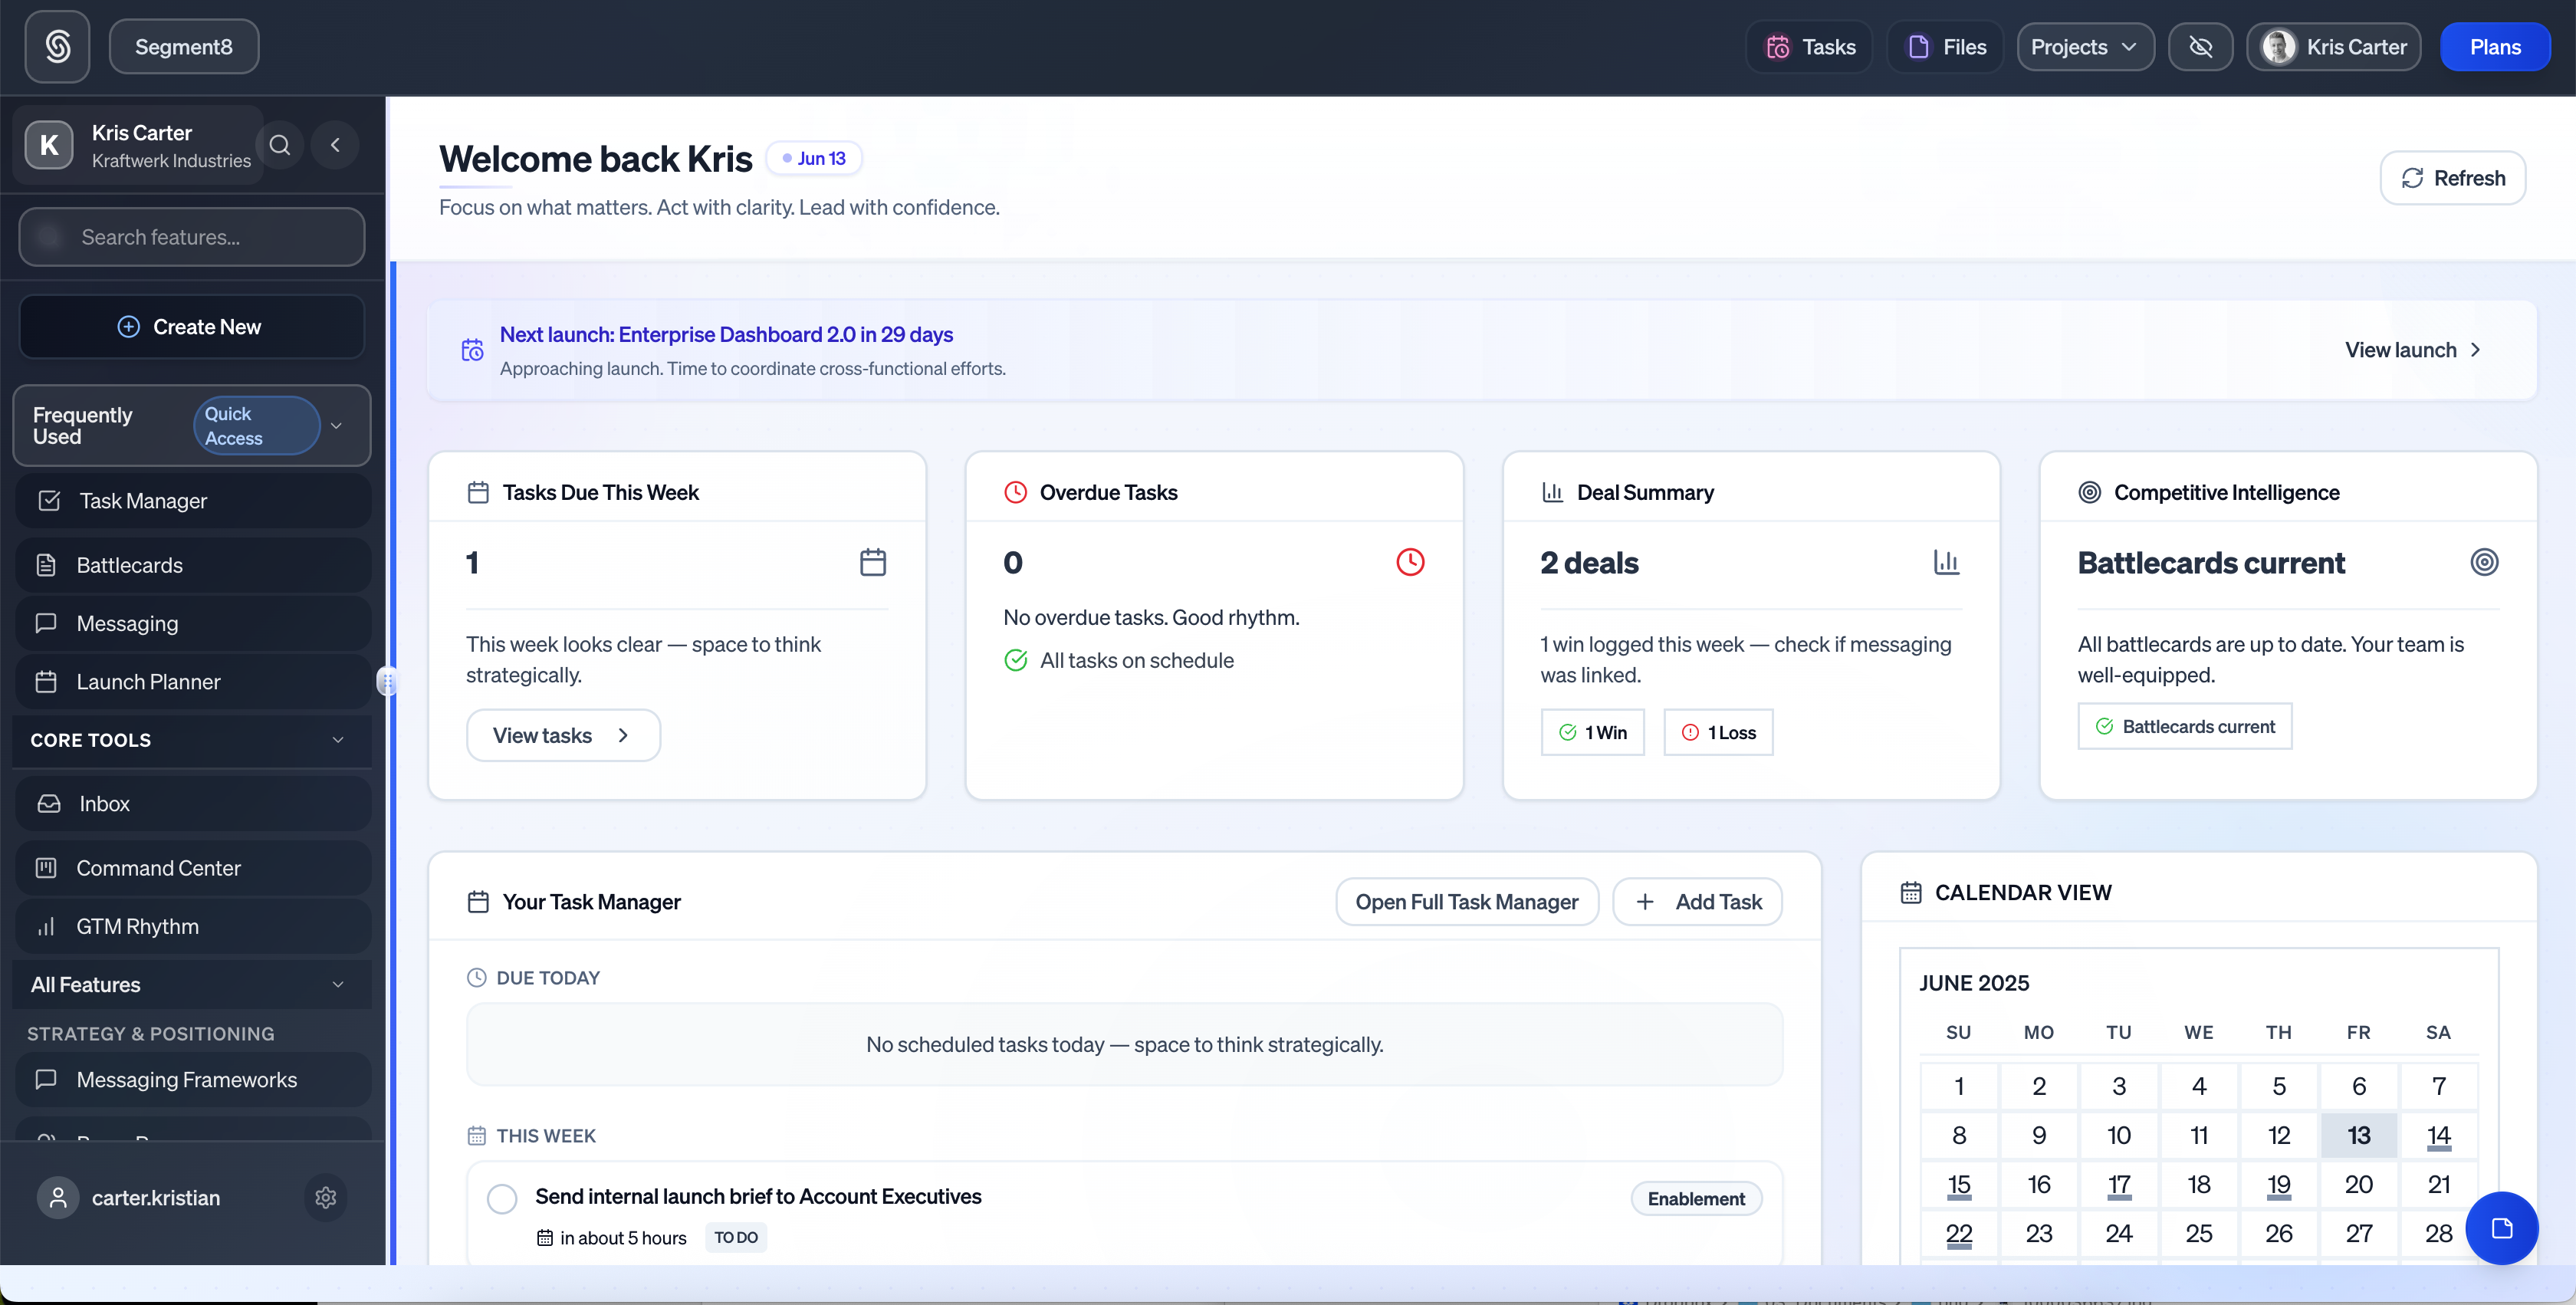The width and height of the screenshot is (2576, 1305).
Task: Click the Segment8 spiral logo icon
Action: (x=57, y=46)
